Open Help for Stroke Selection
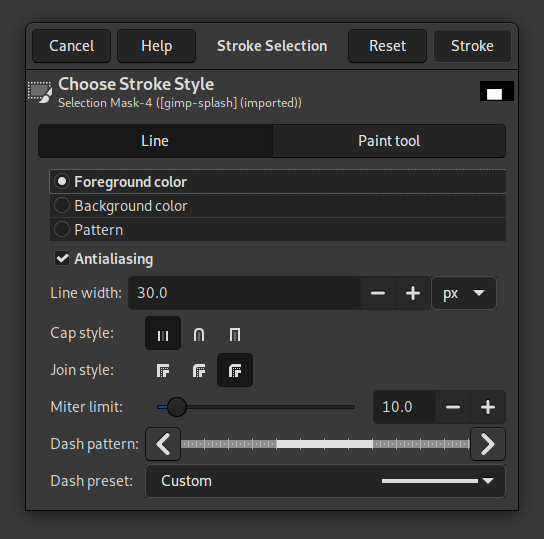The width and height of the screenshot is (544, 539). [x=156, y=46]
